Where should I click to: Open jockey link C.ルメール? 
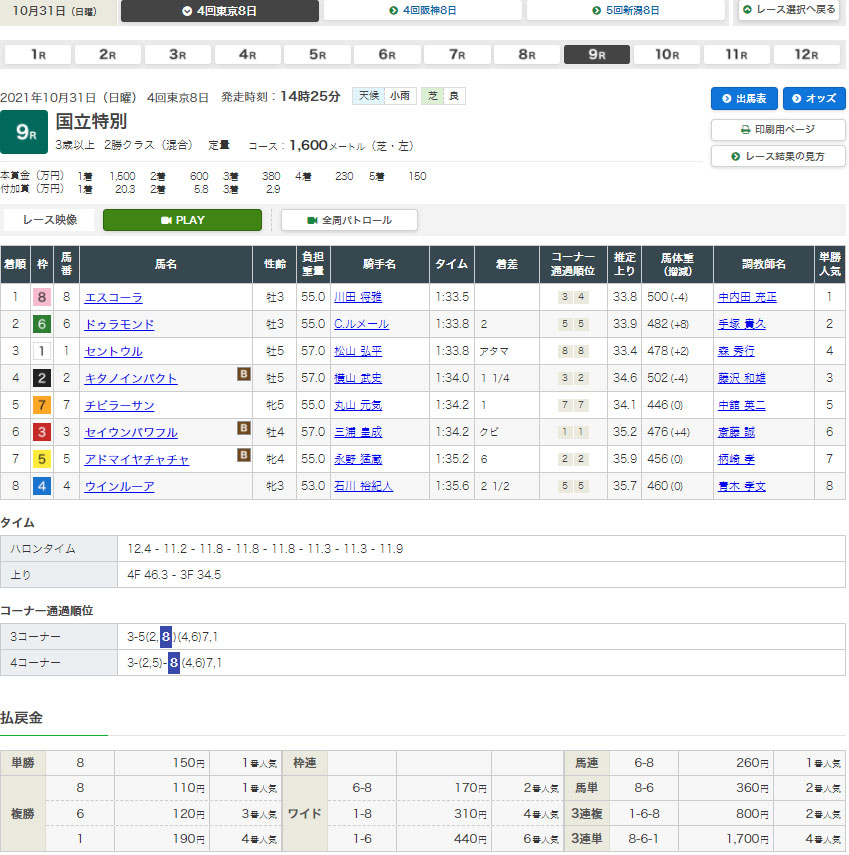tap(361, 324)
